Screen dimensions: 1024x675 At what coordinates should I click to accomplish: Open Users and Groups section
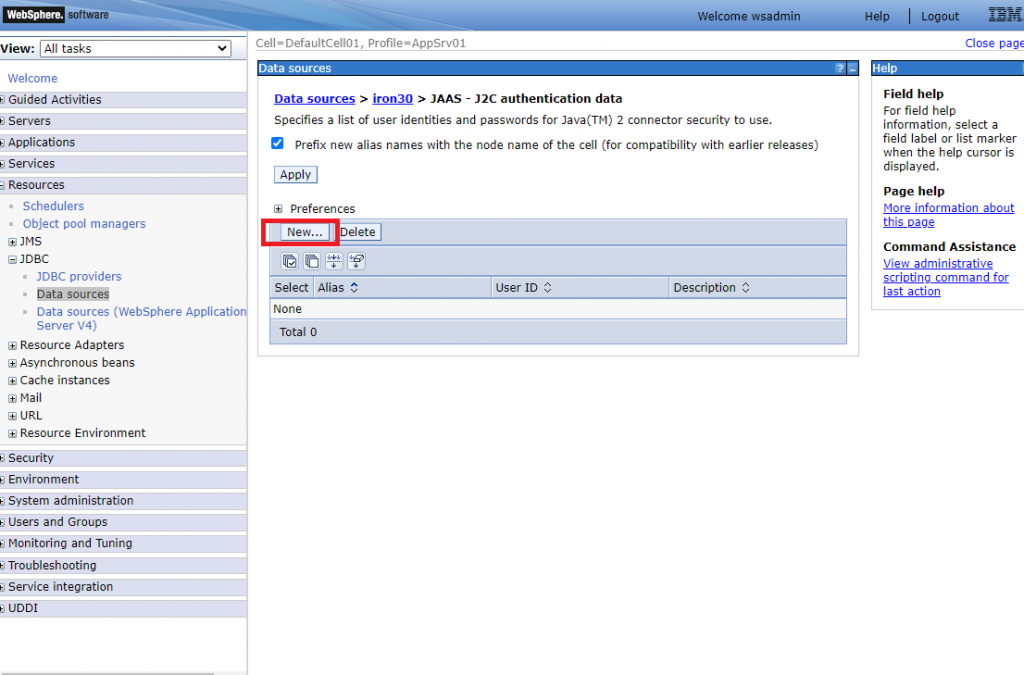pos(58,522)
